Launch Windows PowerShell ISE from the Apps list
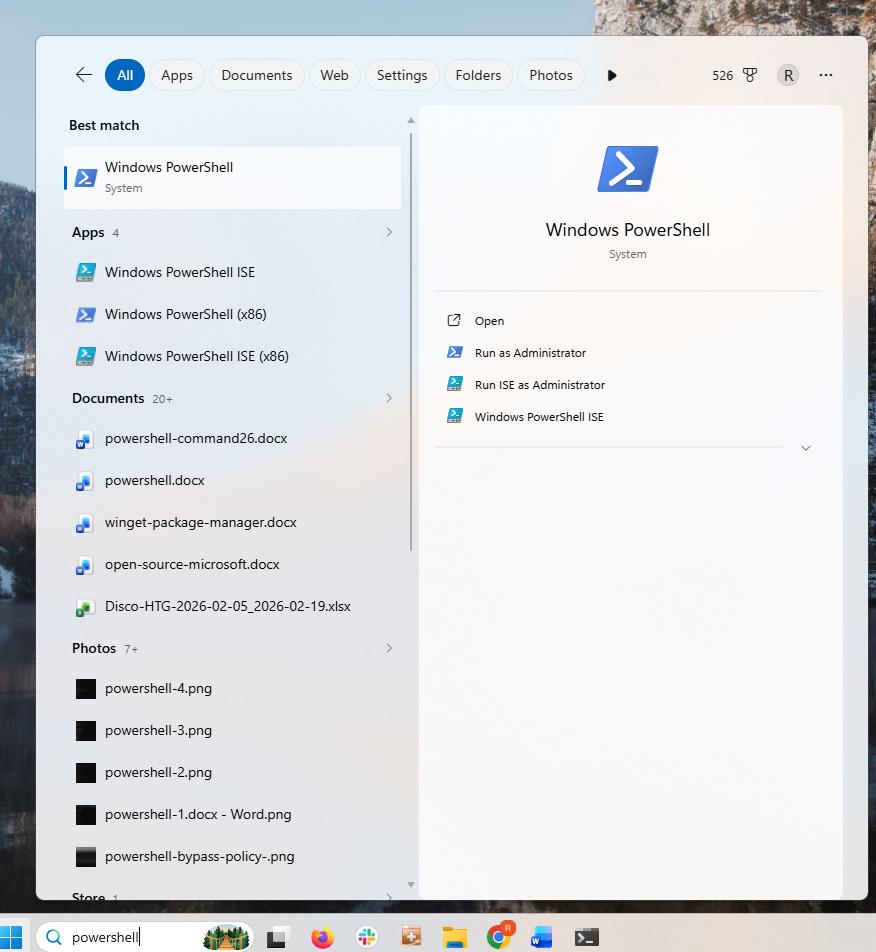 click(233, 272)
